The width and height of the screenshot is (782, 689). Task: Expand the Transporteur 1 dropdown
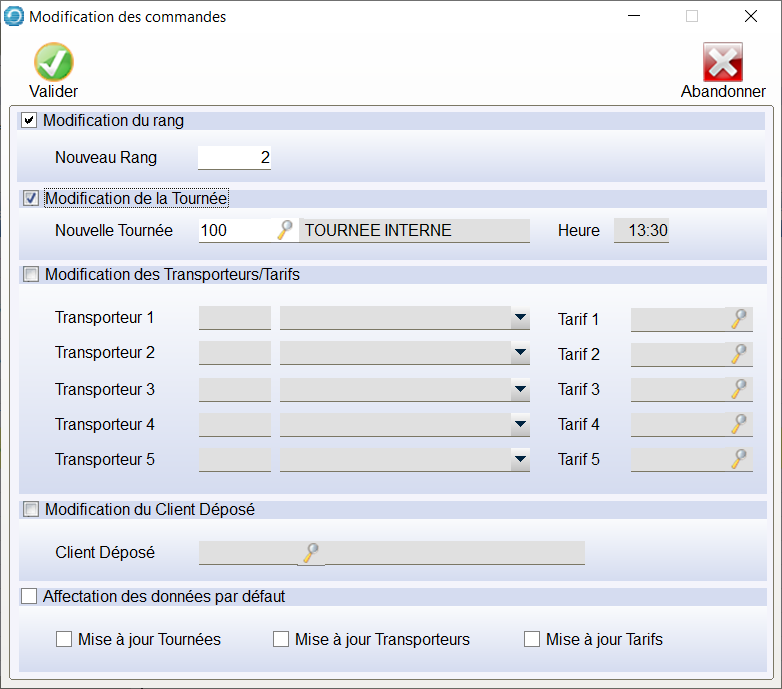point(520,319)
